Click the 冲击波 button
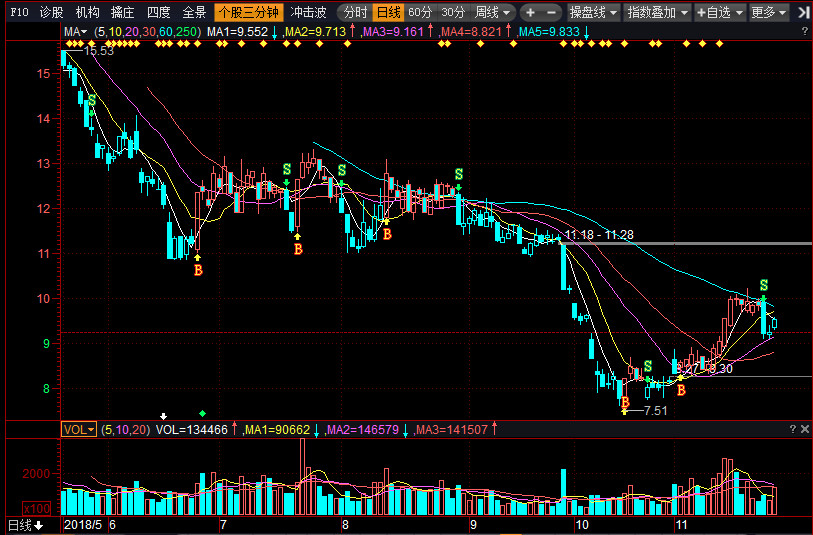Image resolution: width=813 pixels, height=535 pixels. [x=308, y=13]
